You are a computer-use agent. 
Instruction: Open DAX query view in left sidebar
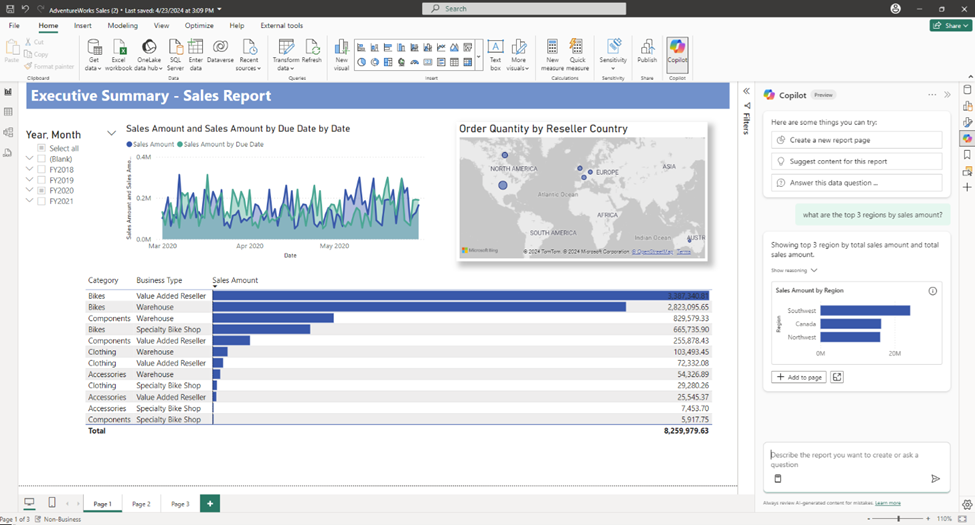(8, 152)
